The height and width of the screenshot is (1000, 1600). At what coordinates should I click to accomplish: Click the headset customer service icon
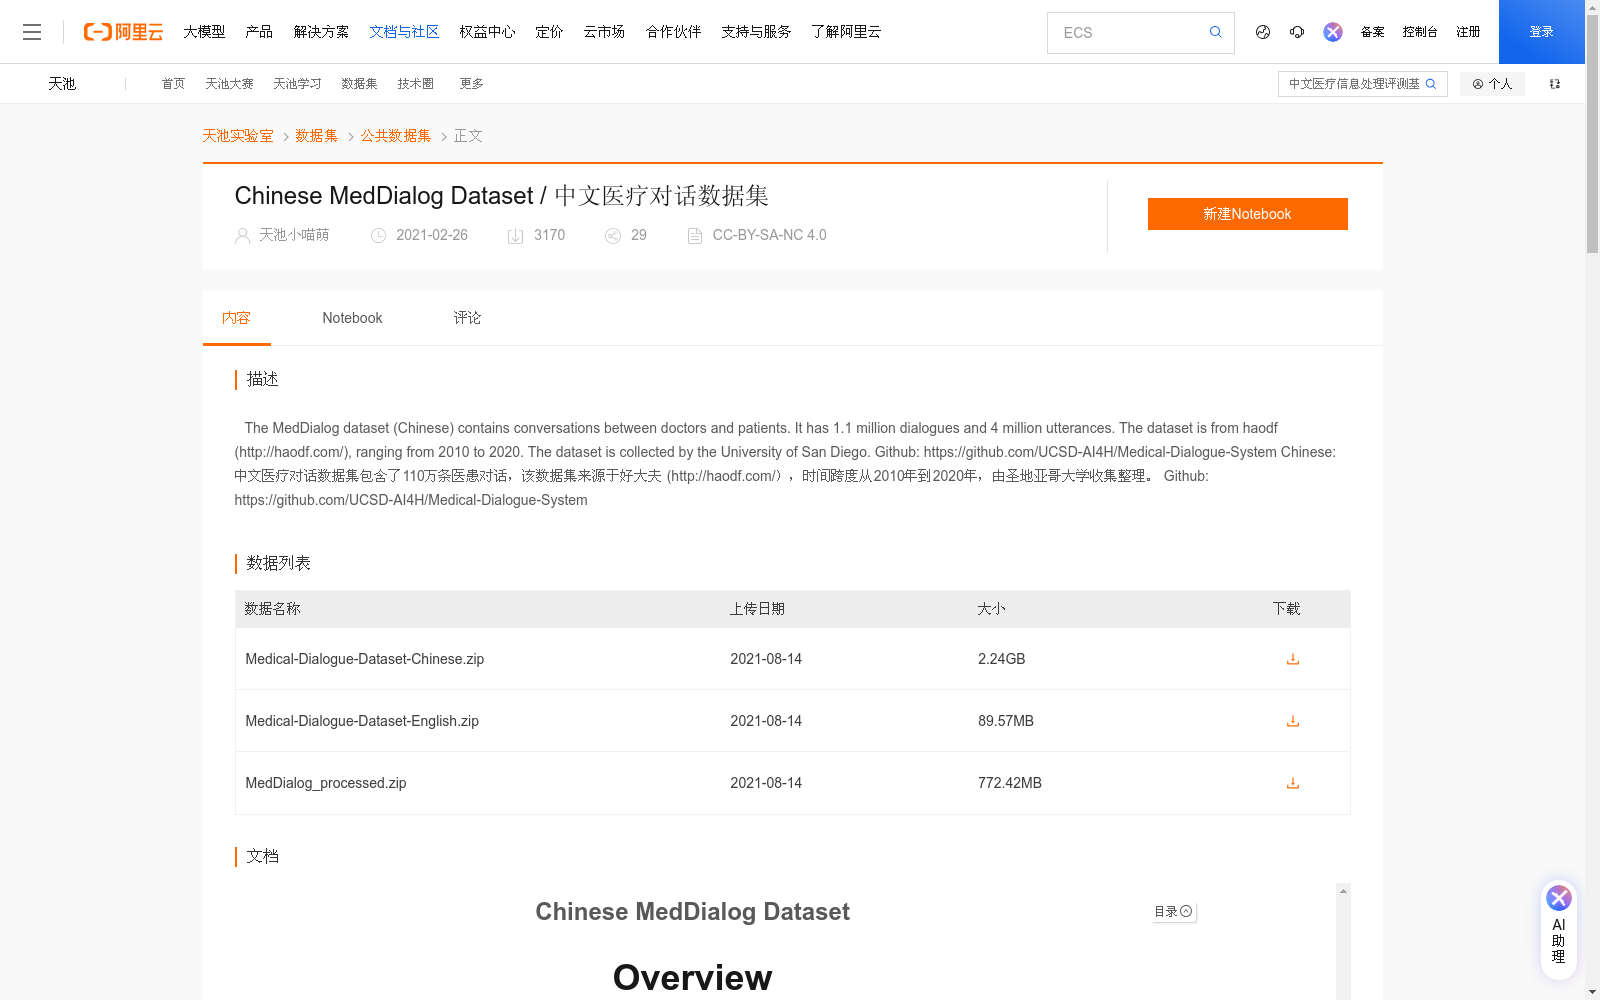point(1297,32)
